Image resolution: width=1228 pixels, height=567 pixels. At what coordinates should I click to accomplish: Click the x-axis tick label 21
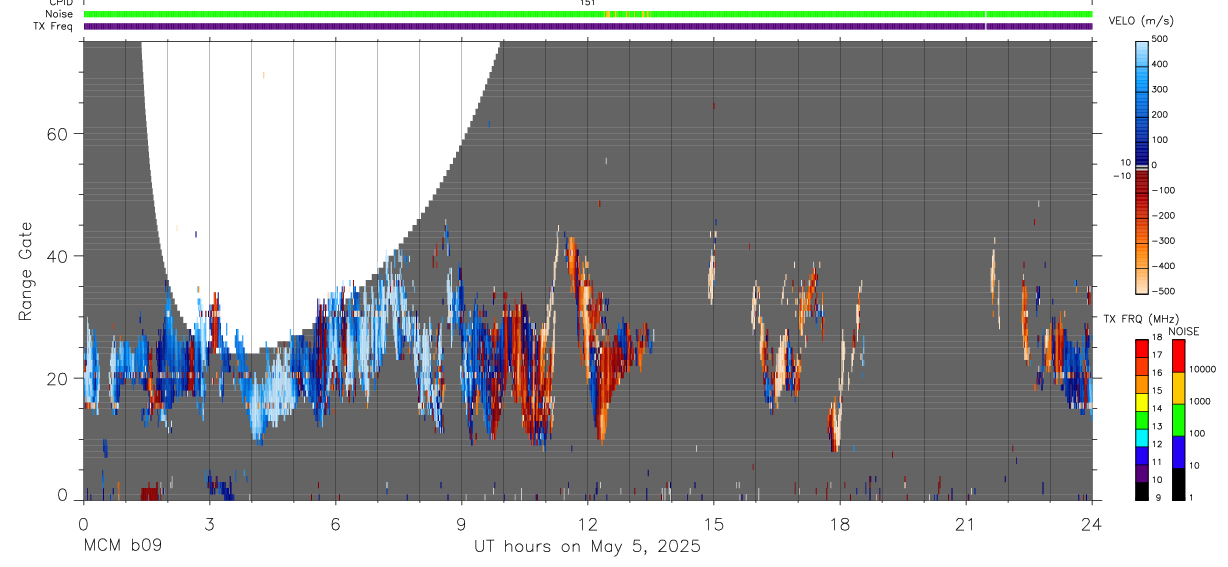click(x=965, y=524)
